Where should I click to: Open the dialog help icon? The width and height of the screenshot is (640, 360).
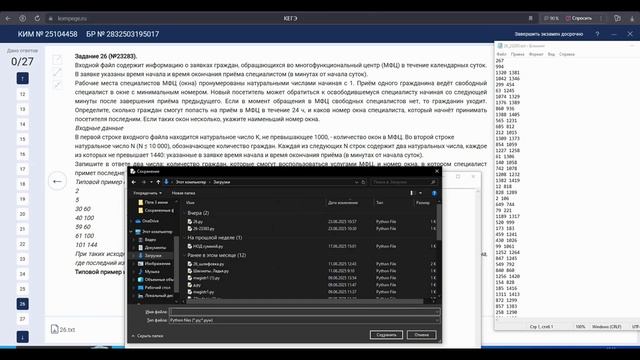pos(434,193)
